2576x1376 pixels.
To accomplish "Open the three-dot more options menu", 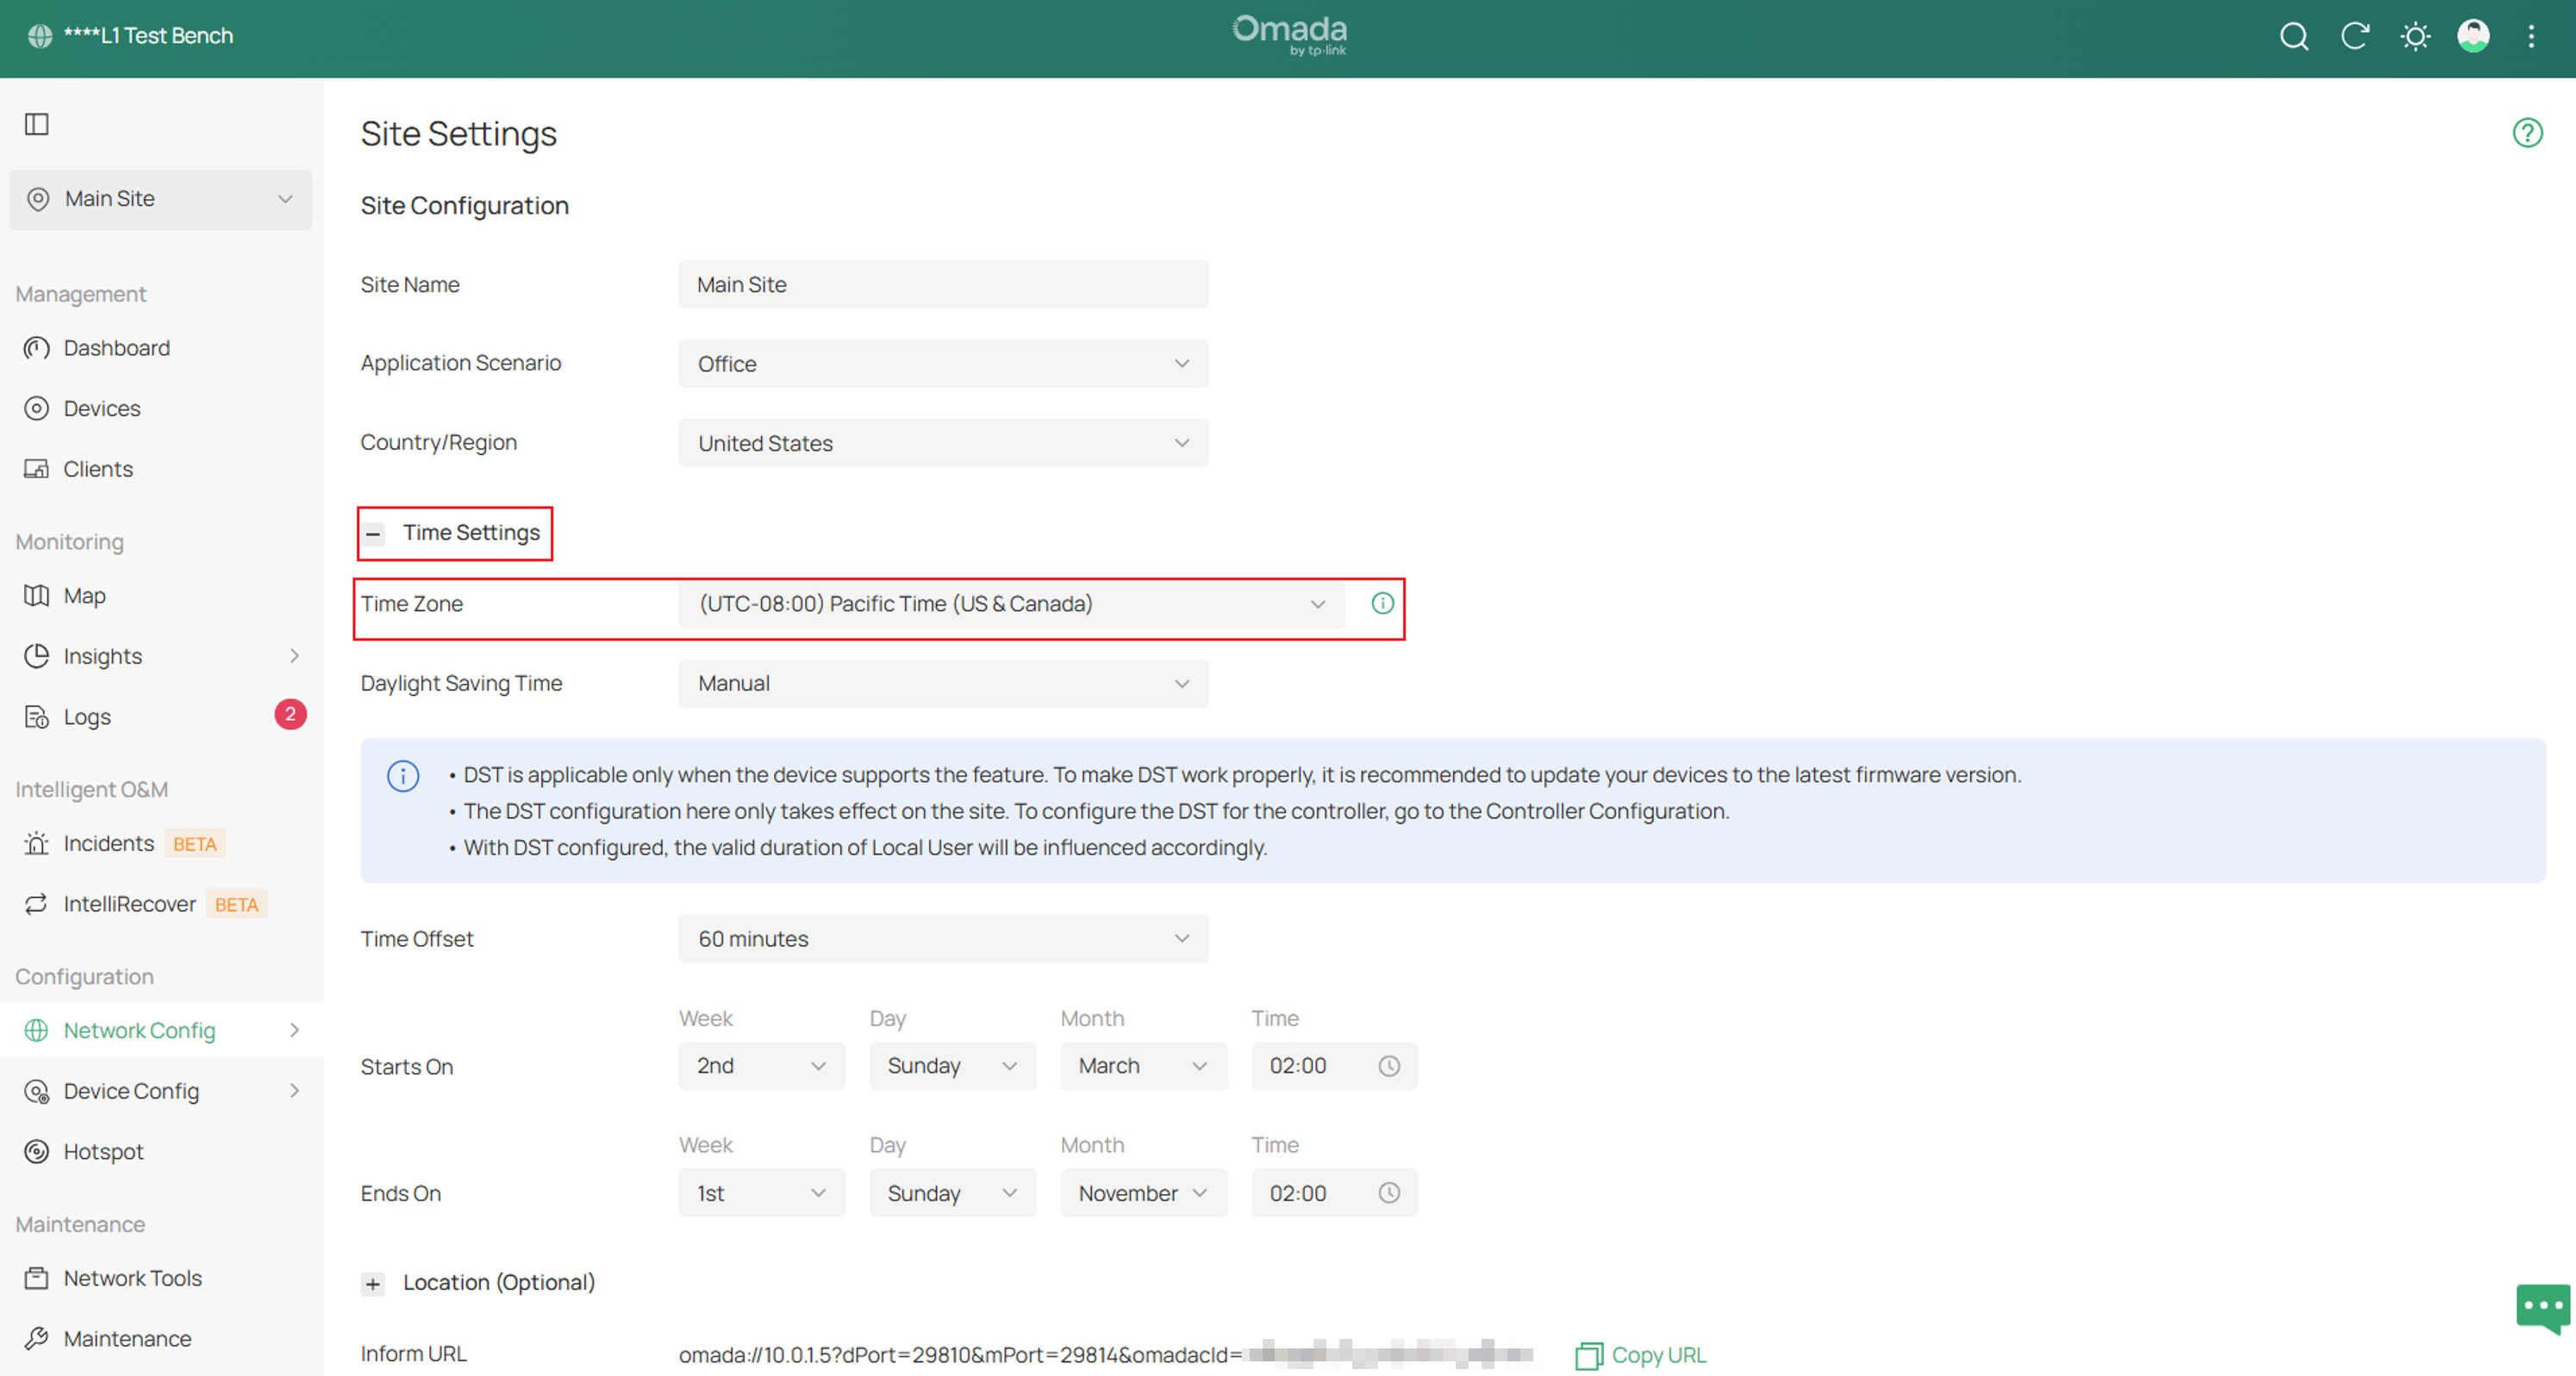I will pos(2531,37).
